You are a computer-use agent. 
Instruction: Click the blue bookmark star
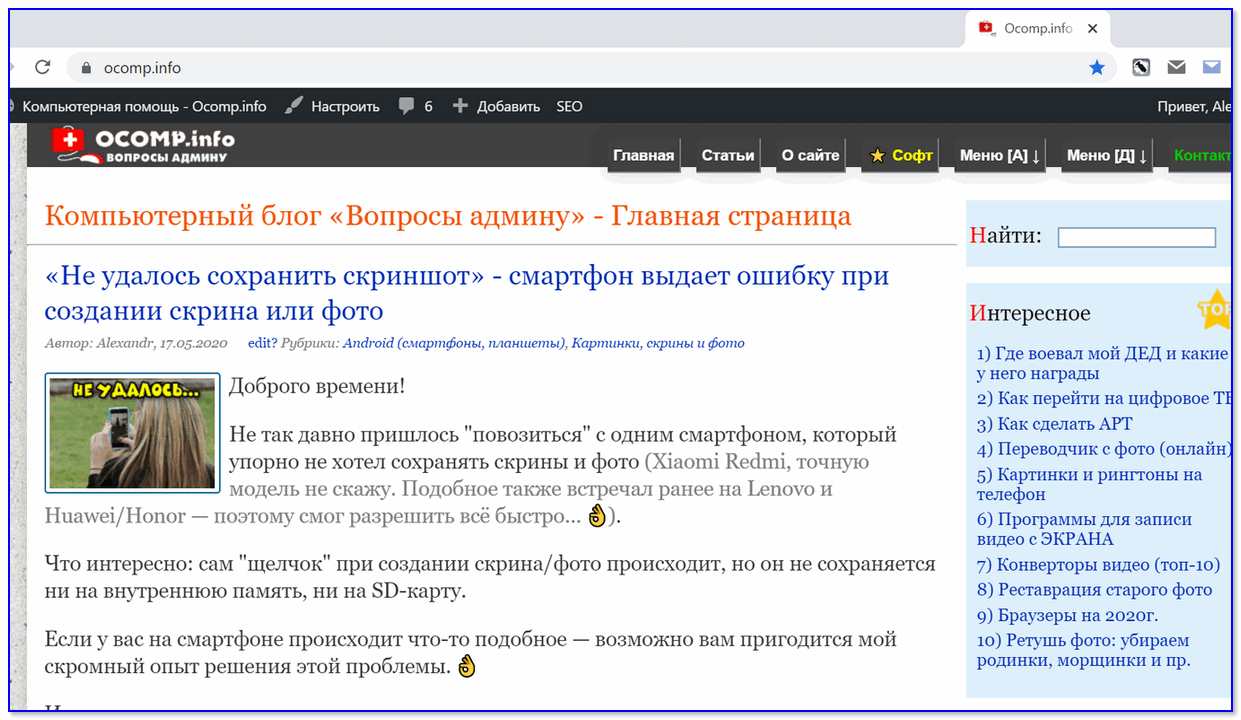(x=1097, y=68)
